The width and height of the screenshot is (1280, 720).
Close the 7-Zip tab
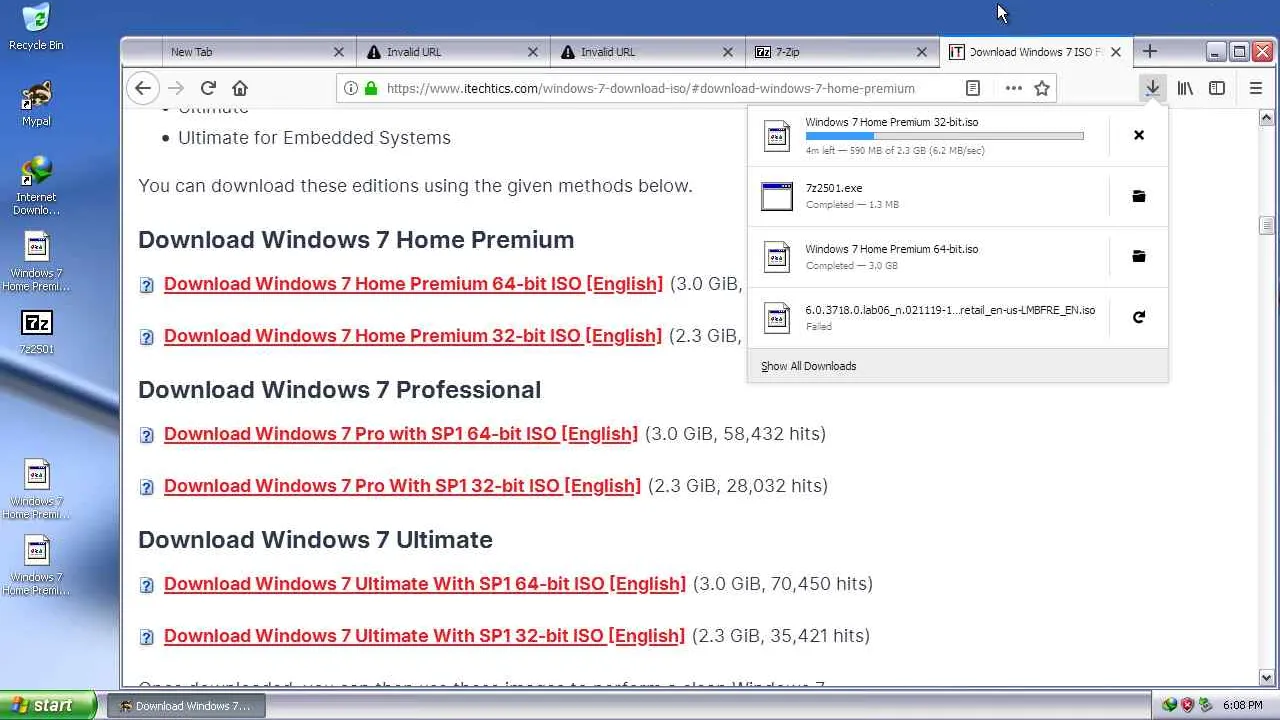tap(922, 52)
